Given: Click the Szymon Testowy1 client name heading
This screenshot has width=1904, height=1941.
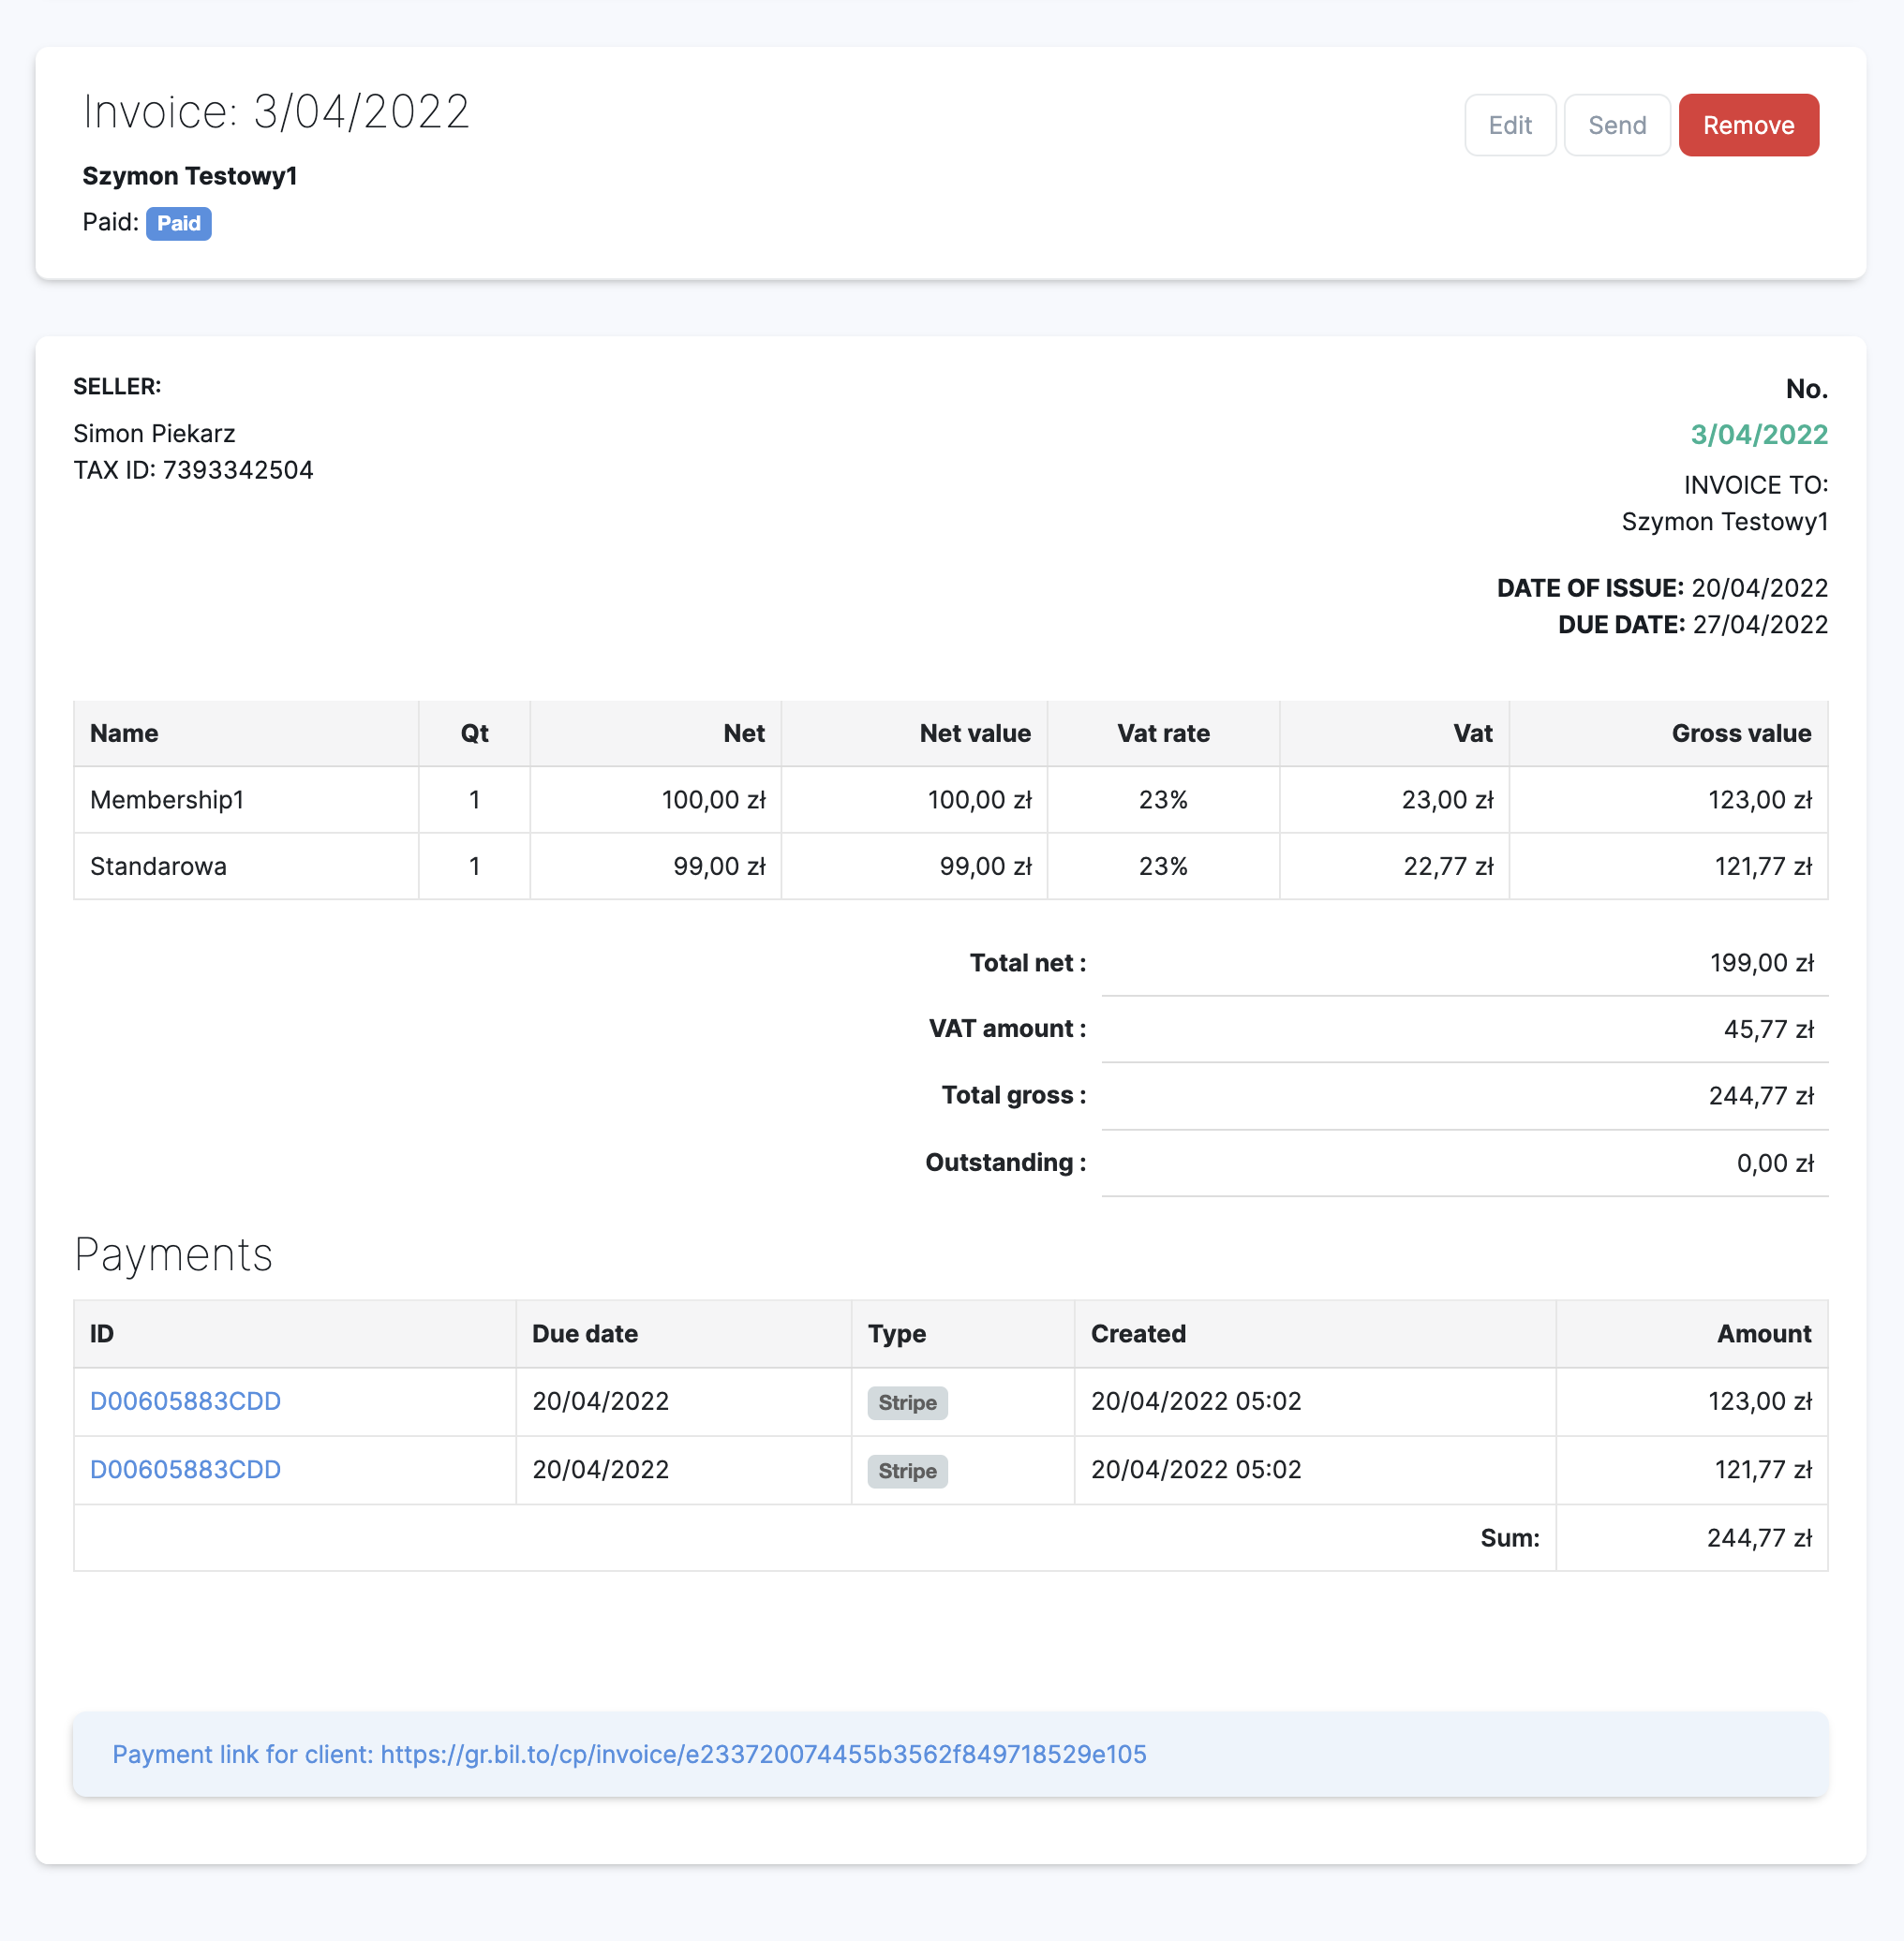Looking at the screenshot, I should pyautogui.click(x=190, y=176).
